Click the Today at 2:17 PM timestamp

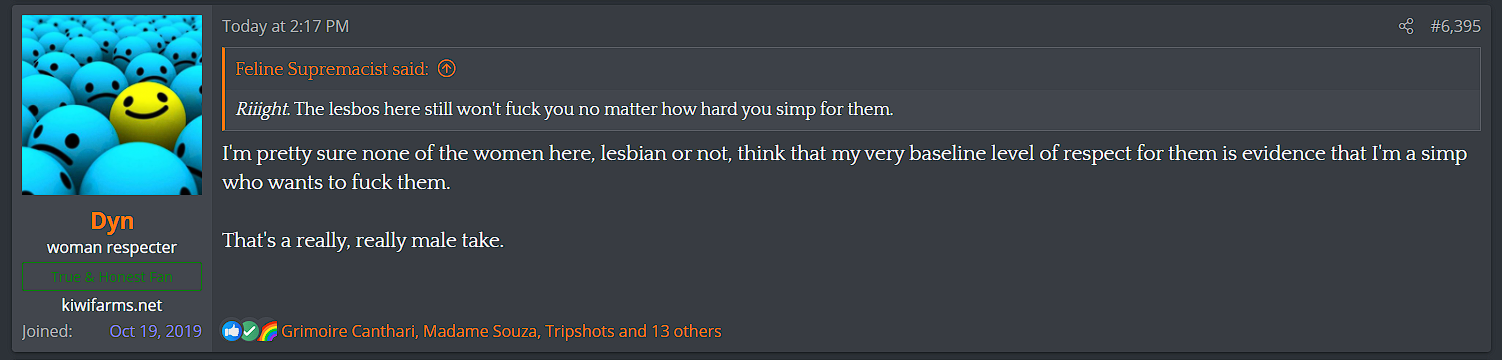pyautogui.click(x=285, y=27)
